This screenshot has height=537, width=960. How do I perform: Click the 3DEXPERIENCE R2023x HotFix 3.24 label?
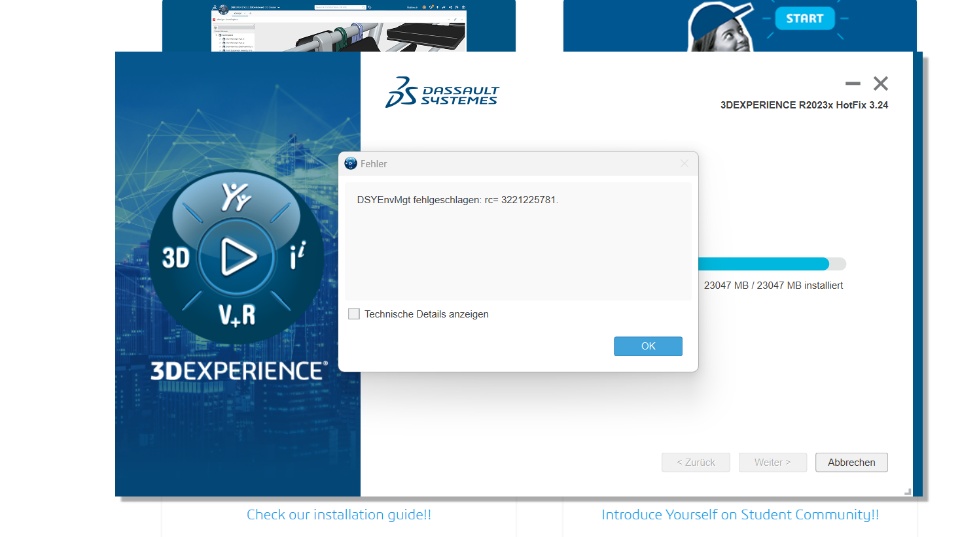[804, 105]
